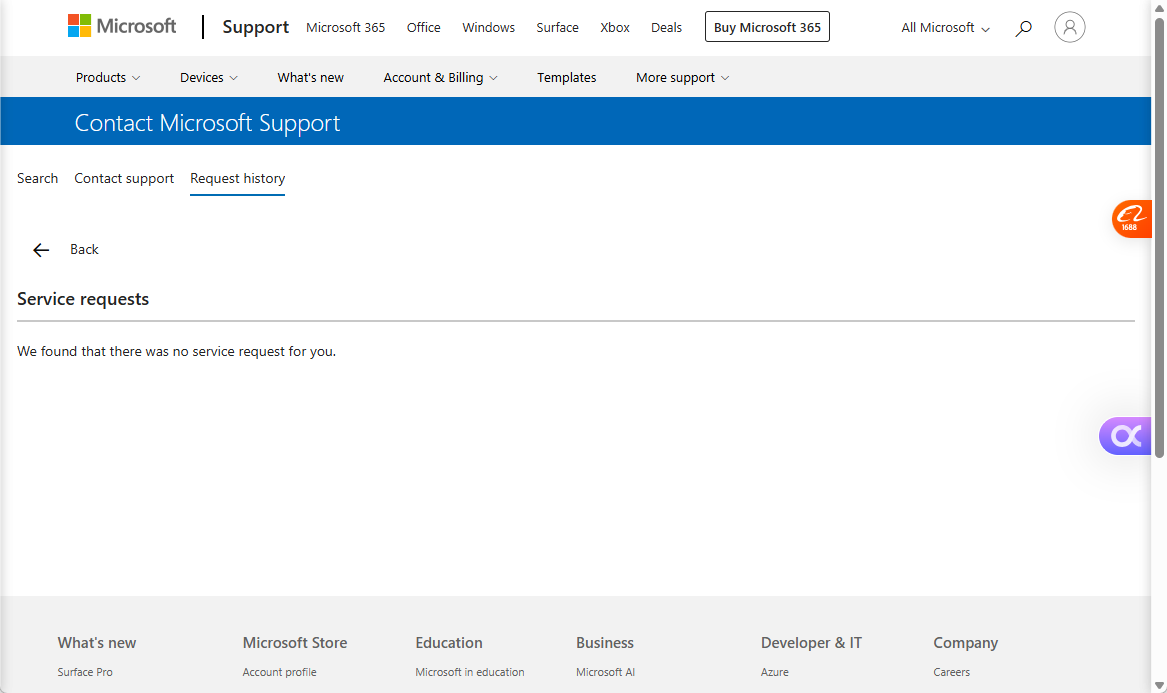Expand the Devices menu

[208, 77]
